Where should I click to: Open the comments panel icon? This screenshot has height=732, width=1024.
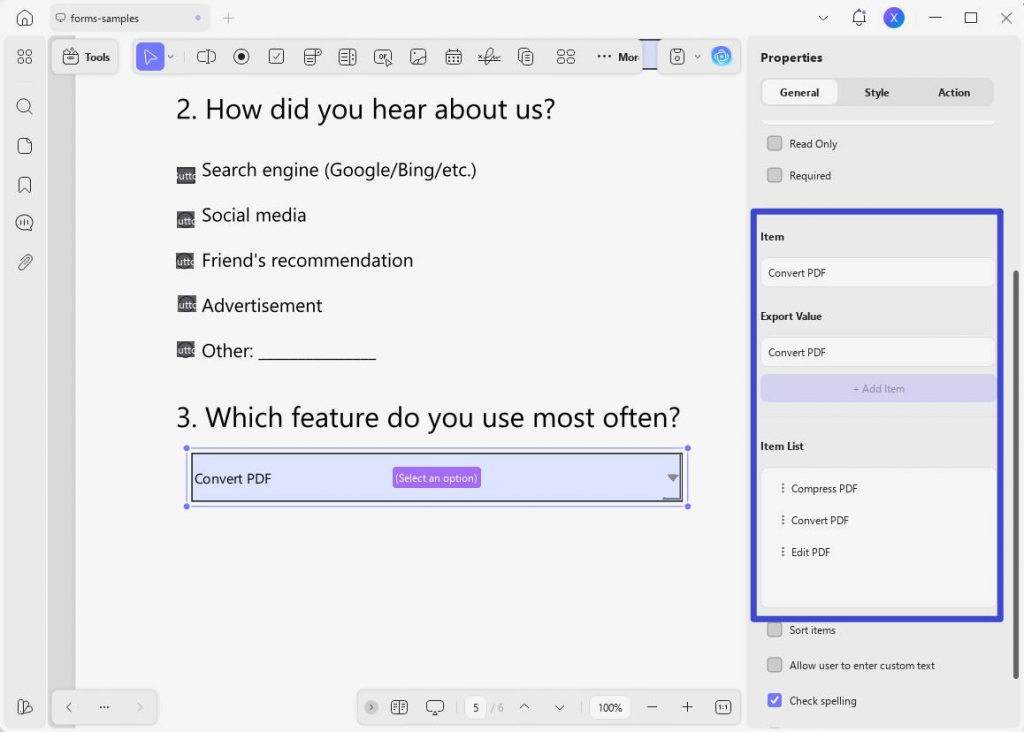pos(25,223)
